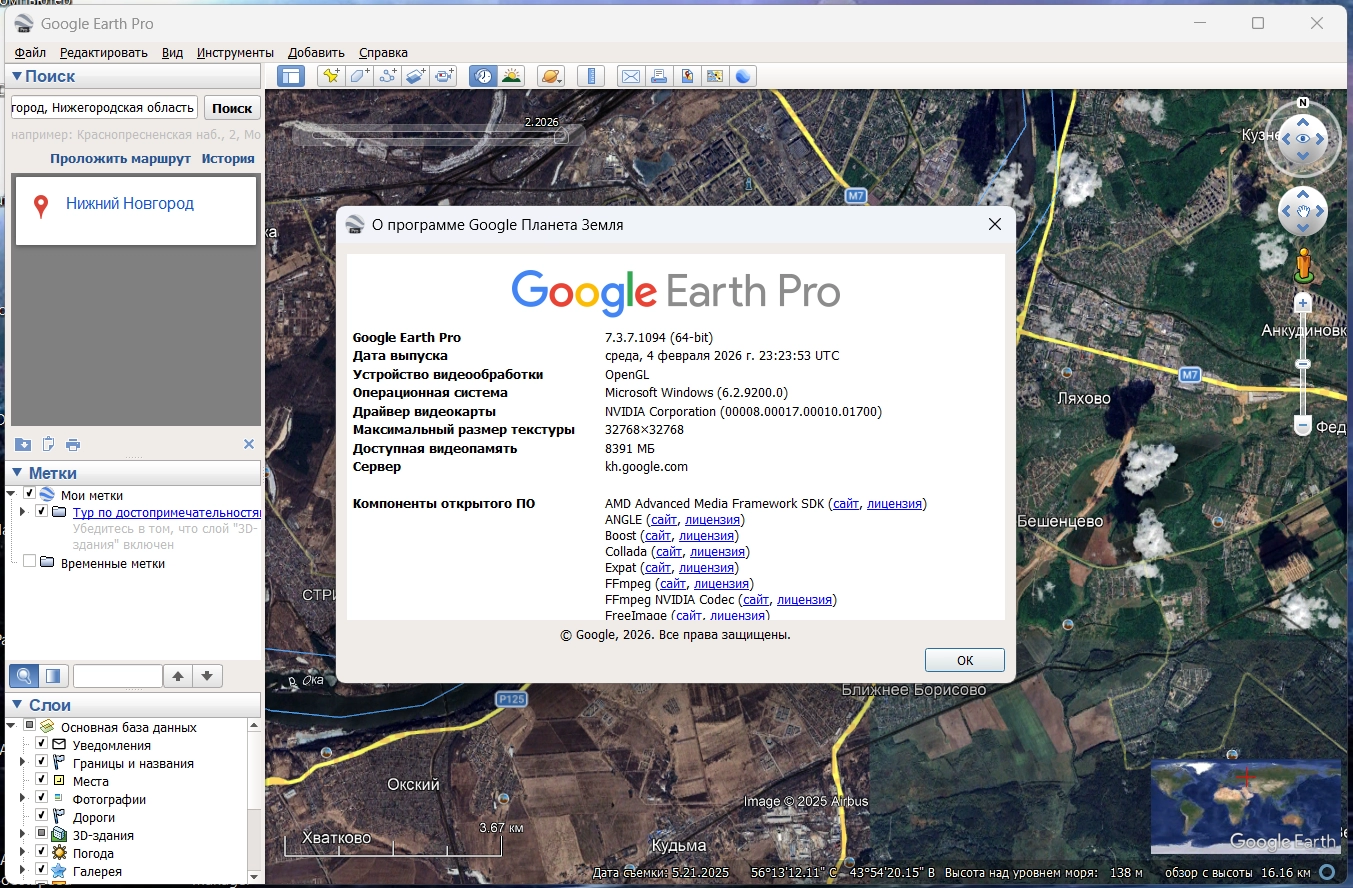Toggle the Основная база данных checkbox
The width and height of the screenshot is (1353, 888).
coord(30,726)
